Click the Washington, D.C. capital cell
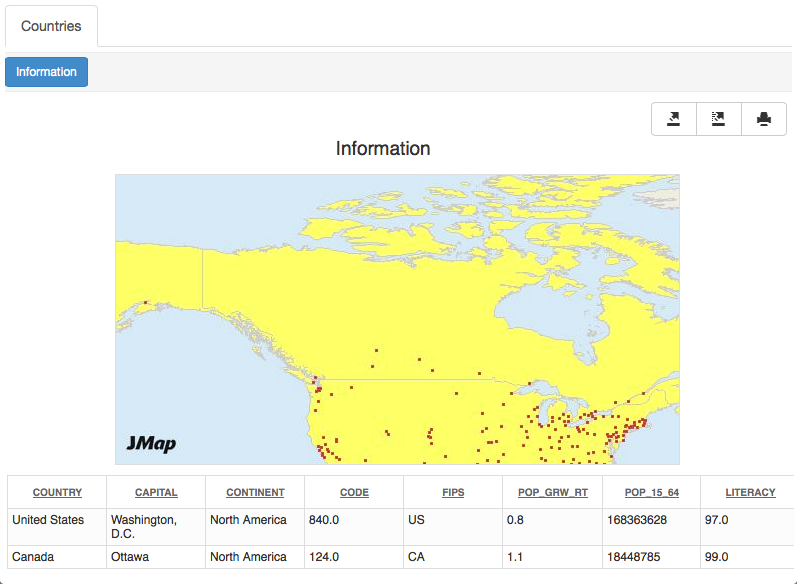The image size is (797, 584). click(x=143, y=527)
